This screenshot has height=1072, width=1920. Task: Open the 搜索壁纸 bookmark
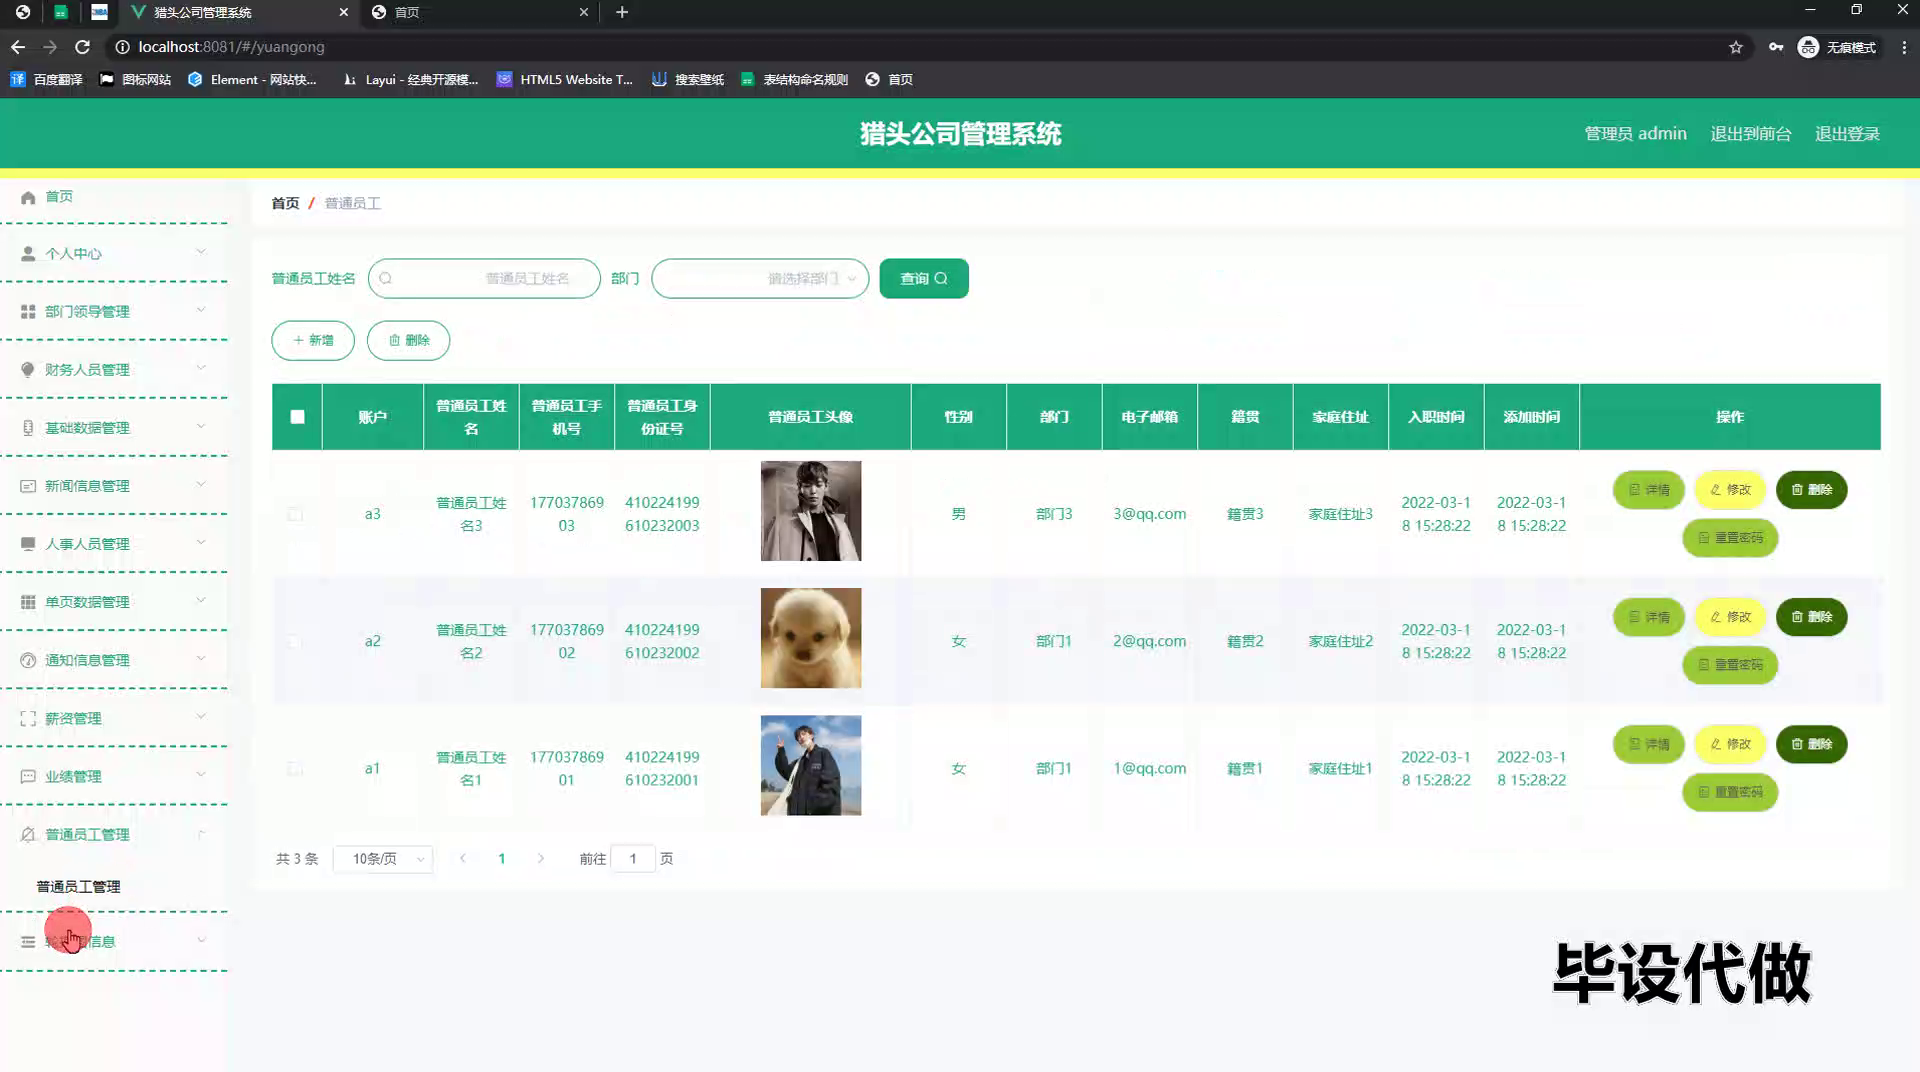pyautogui.click(x=688, y=79)
